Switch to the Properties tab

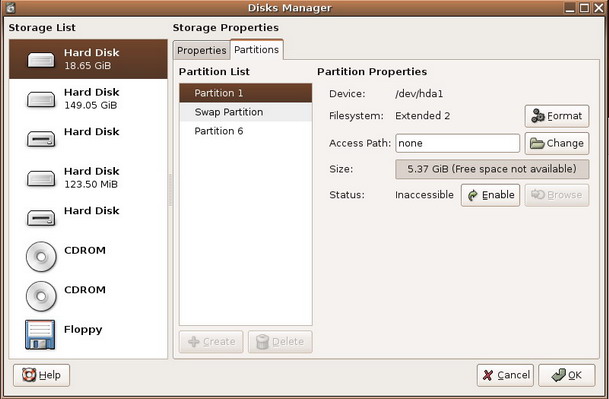coord(202,51)
